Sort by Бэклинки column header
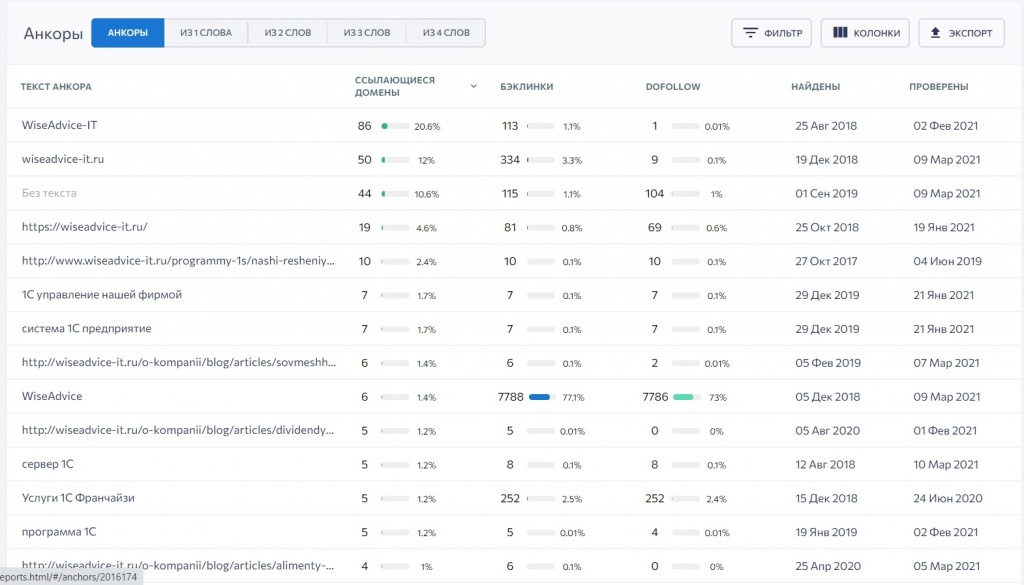 (x=526, y=87)
